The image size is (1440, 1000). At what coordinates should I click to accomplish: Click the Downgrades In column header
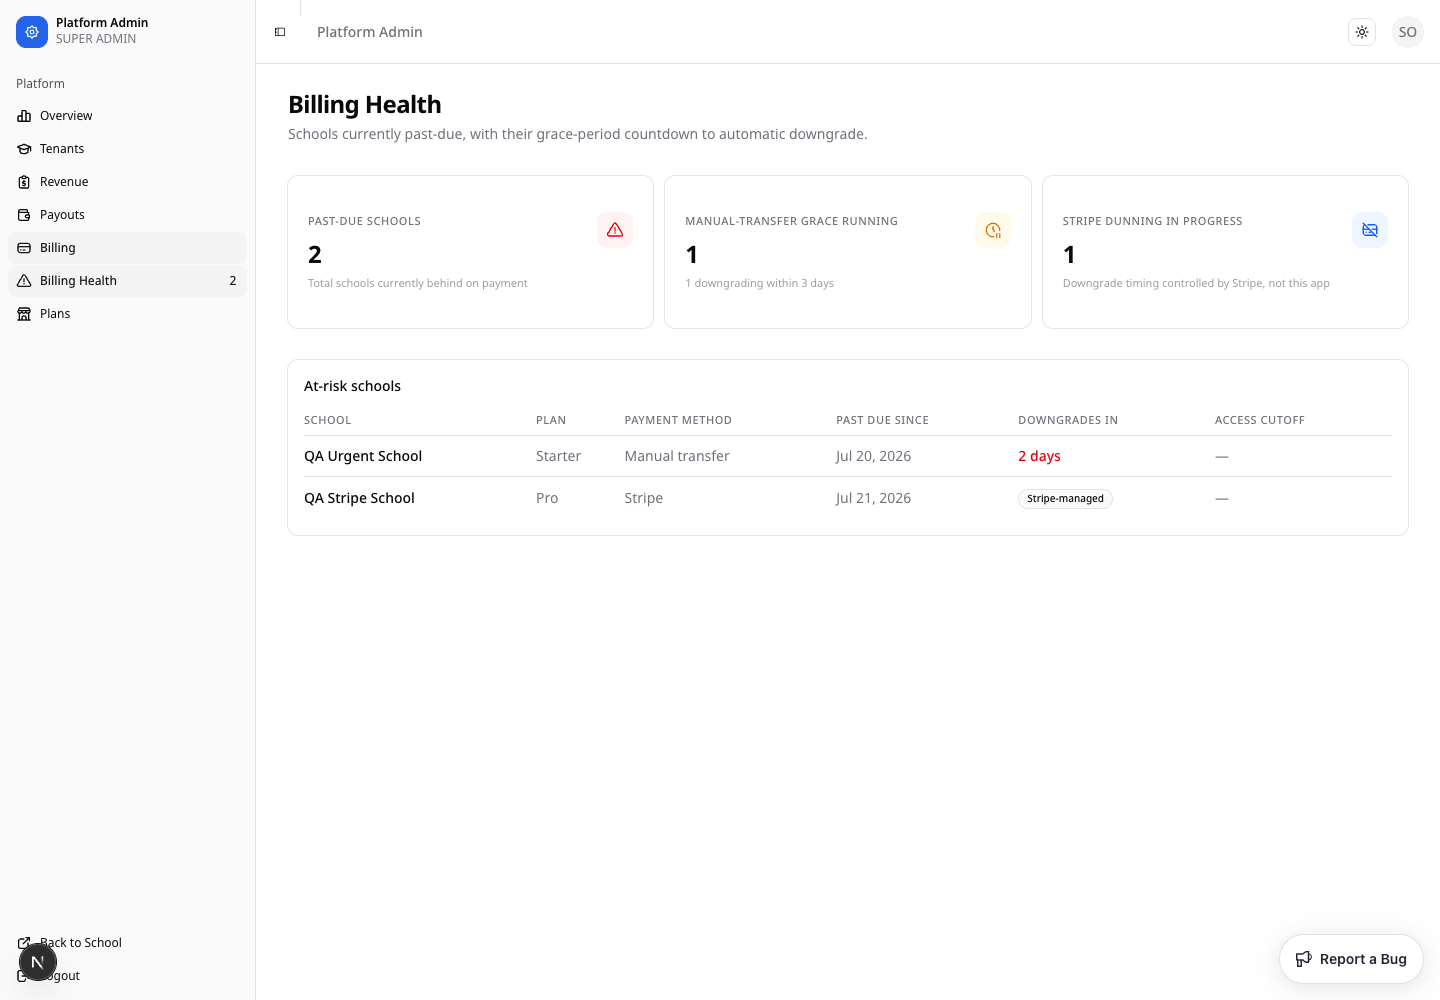[x=1068, y=420]
